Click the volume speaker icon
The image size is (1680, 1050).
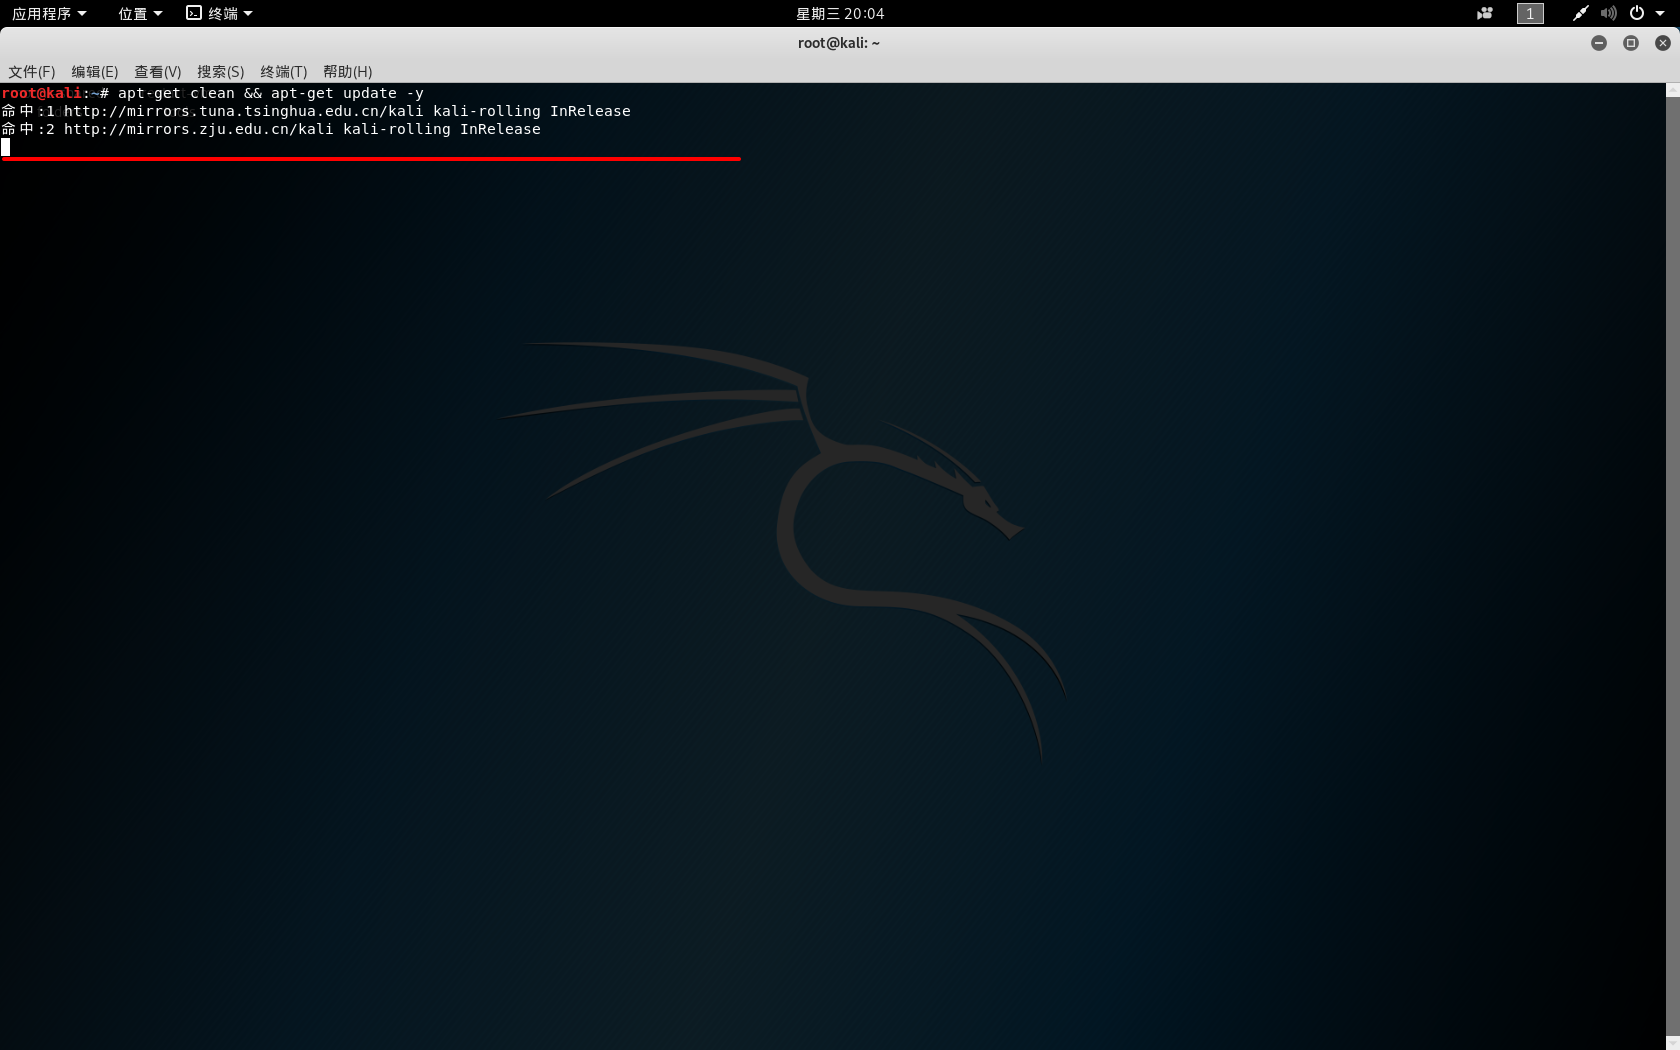pyautogui.click(x=1608, y=13)
